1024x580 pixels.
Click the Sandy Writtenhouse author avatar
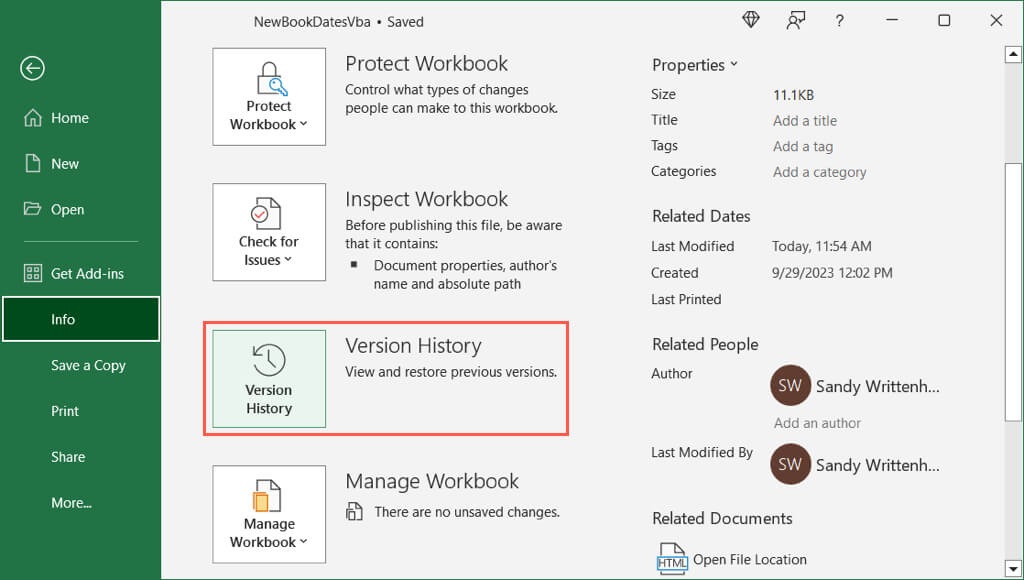pos(790,386)
